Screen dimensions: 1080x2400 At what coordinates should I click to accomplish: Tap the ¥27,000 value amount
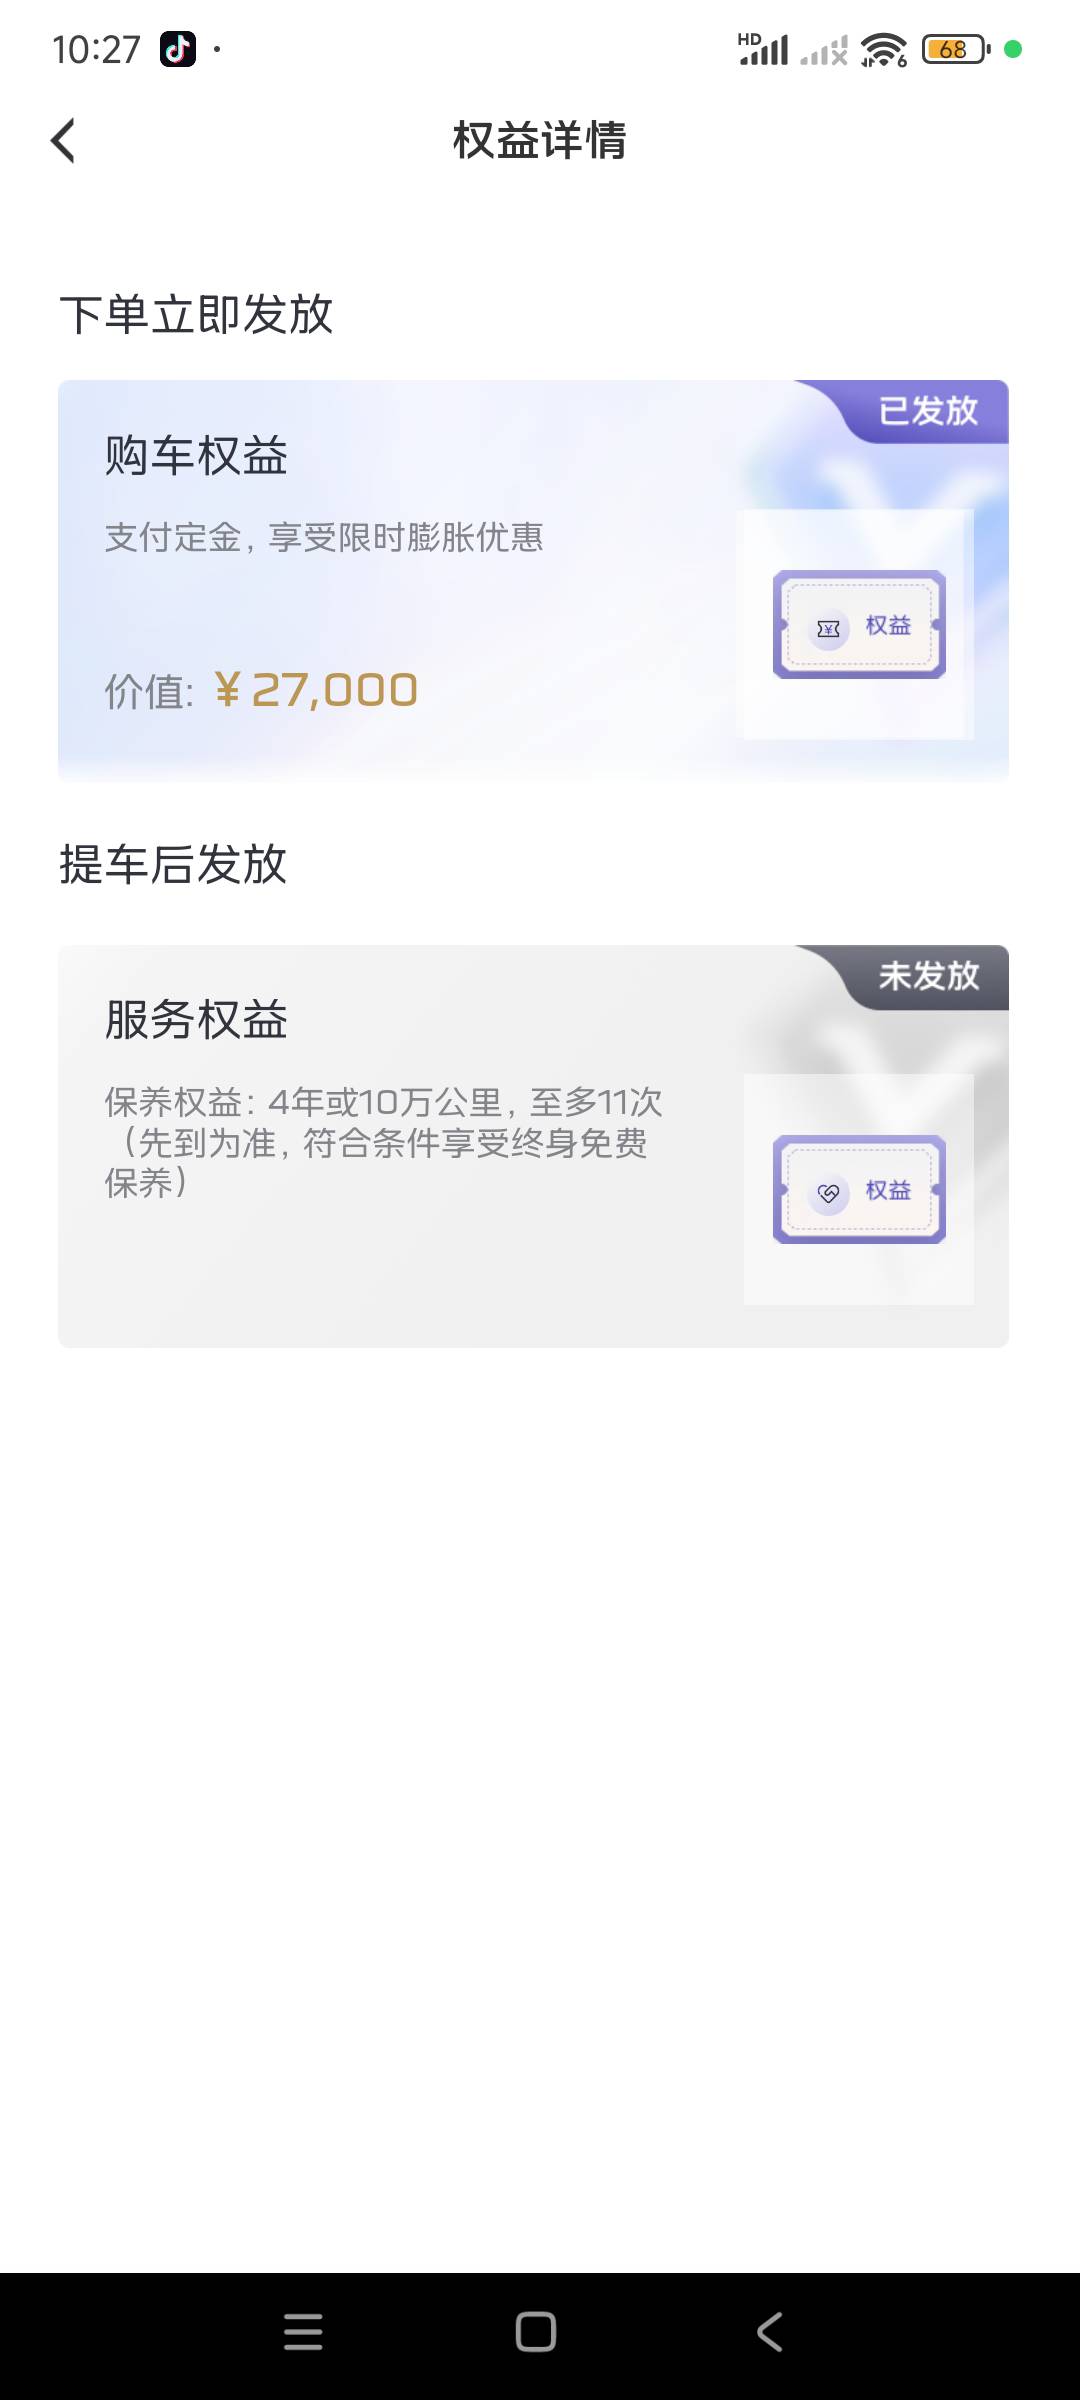click(316, 690)
